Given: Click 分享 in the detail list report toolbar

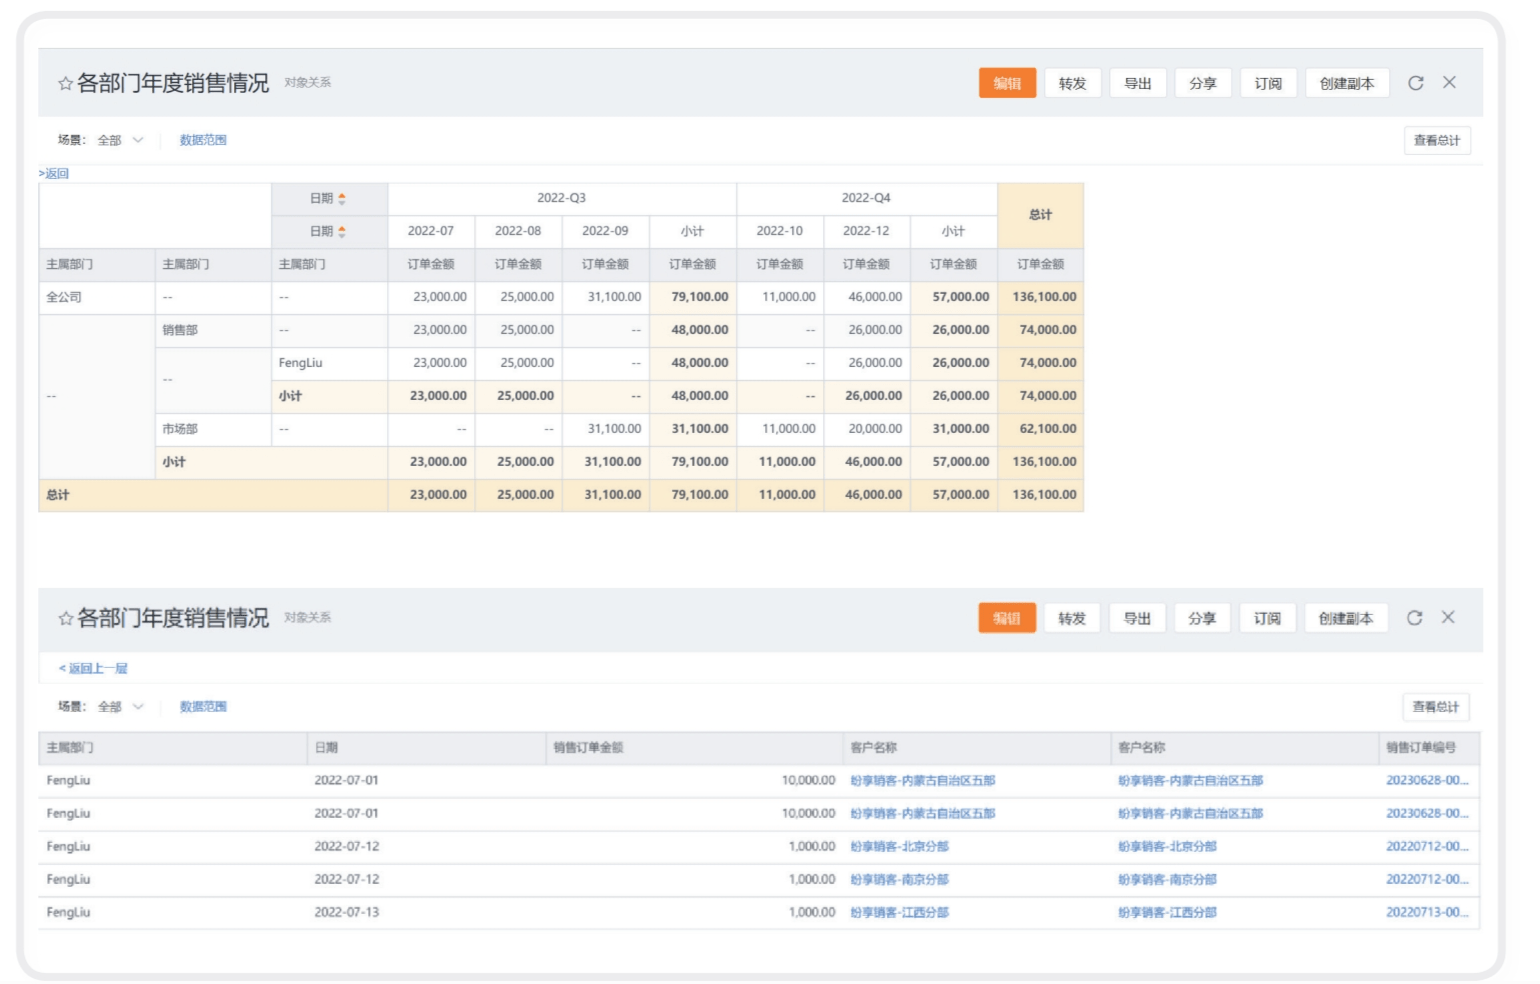Looking at the screenshot, I should coord(1202,618).
